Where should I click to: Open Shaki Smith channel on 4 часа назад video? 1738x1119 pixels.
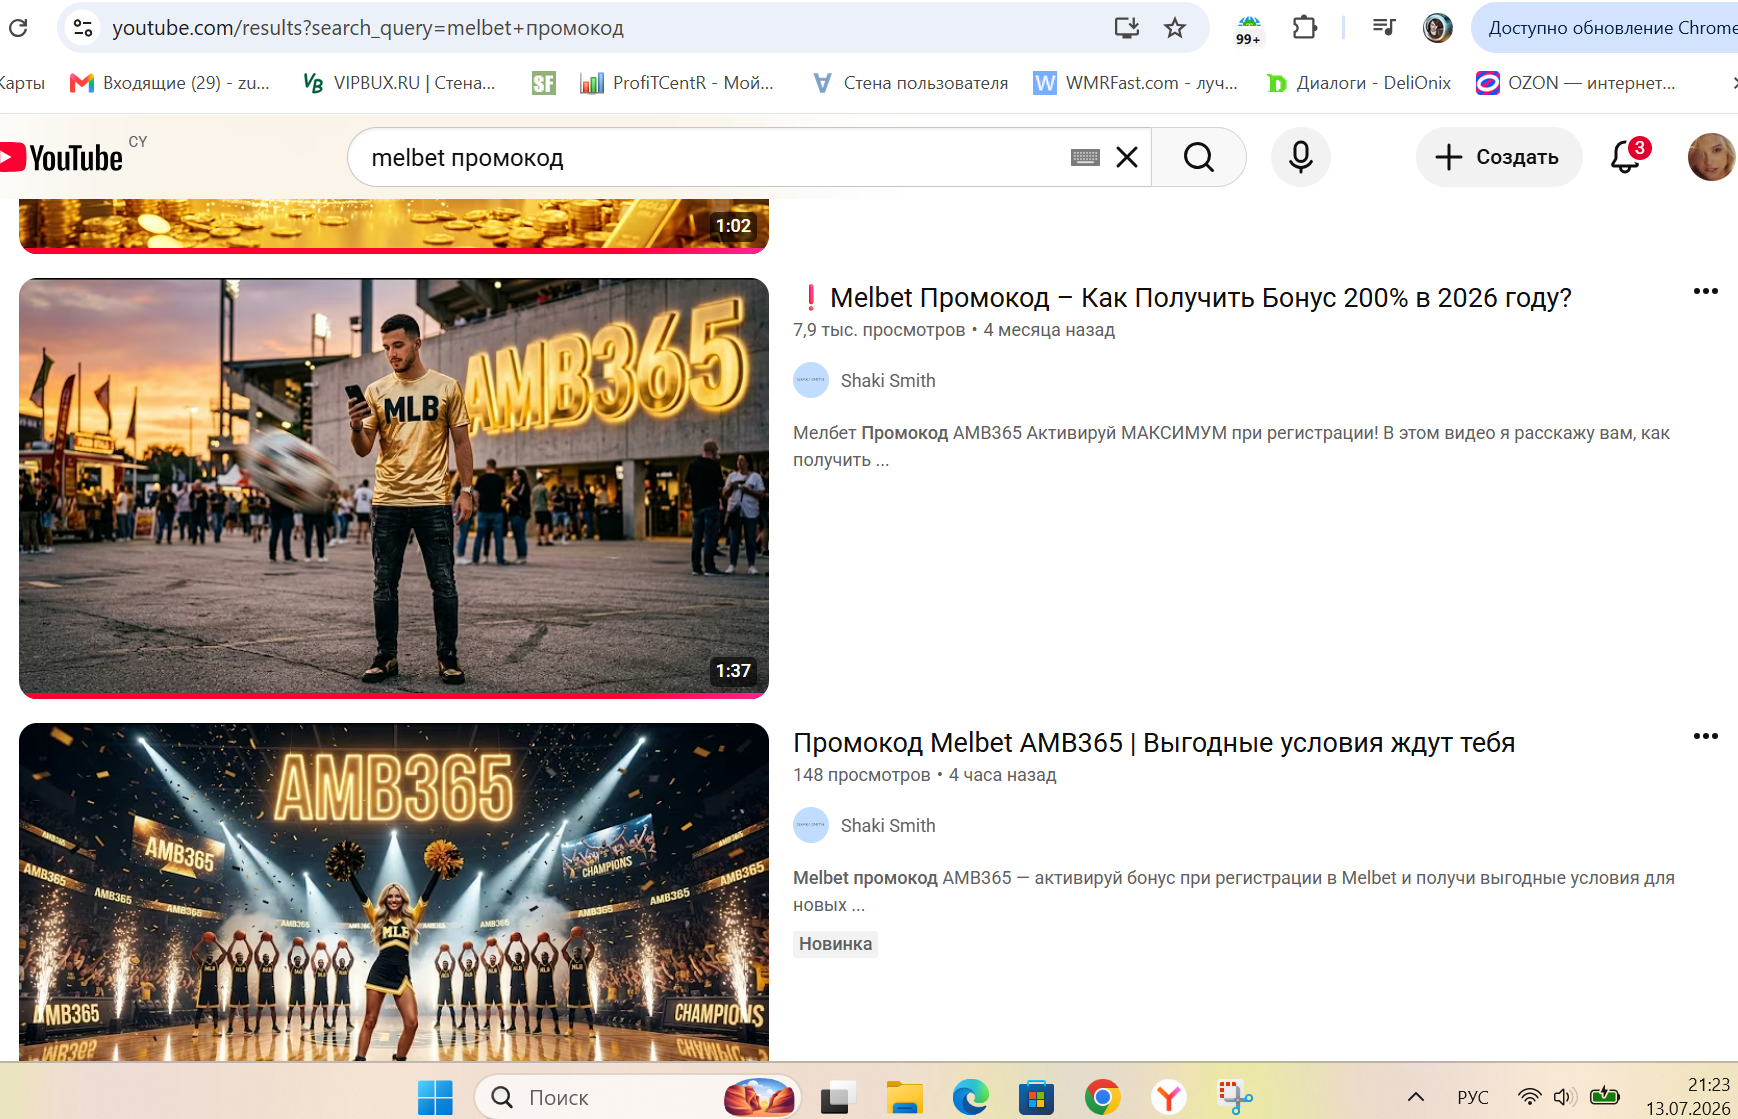click(888, 826)
